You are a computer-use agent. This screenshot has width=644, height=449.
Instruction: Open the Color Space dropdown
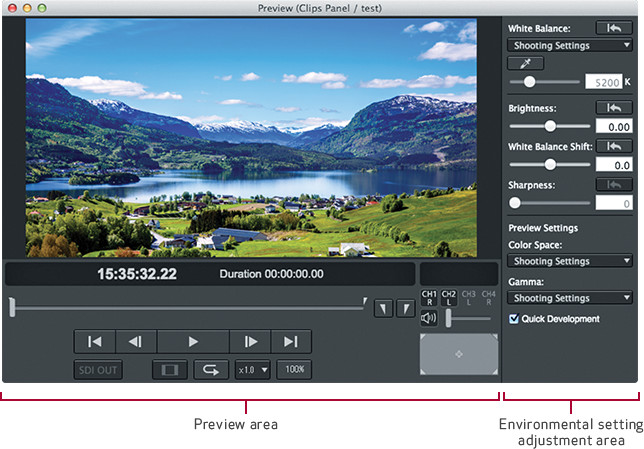(x=570, y=261)
